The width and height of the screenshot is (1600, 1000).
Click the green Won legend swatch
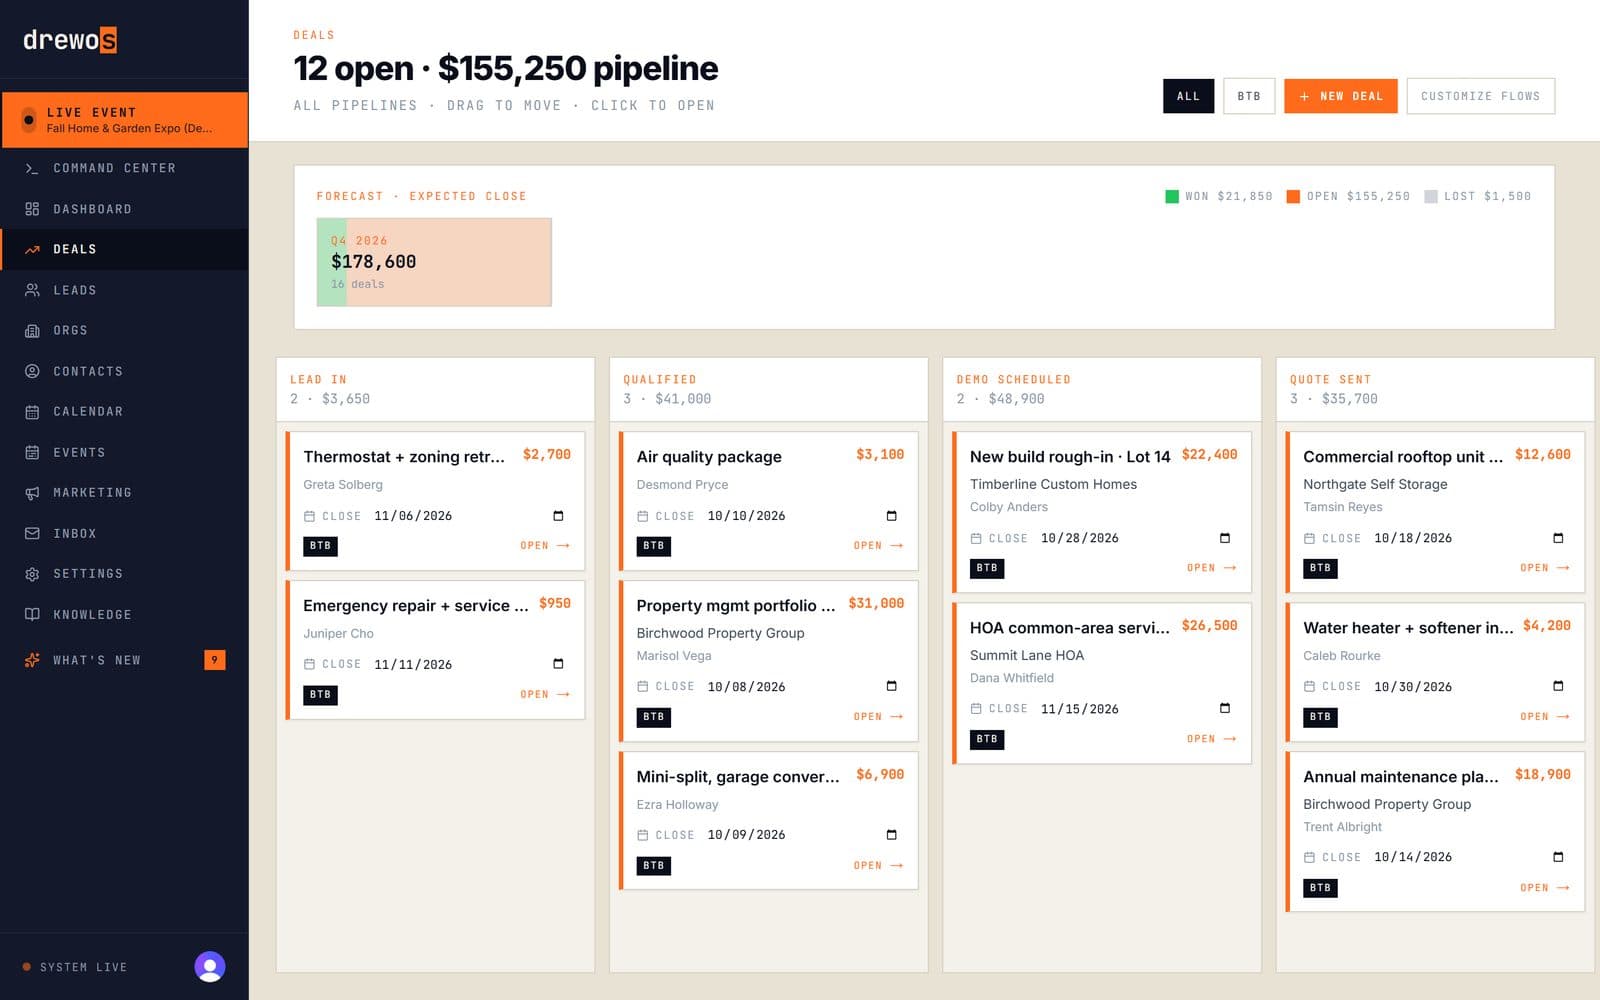click(x=1172, y=196)
